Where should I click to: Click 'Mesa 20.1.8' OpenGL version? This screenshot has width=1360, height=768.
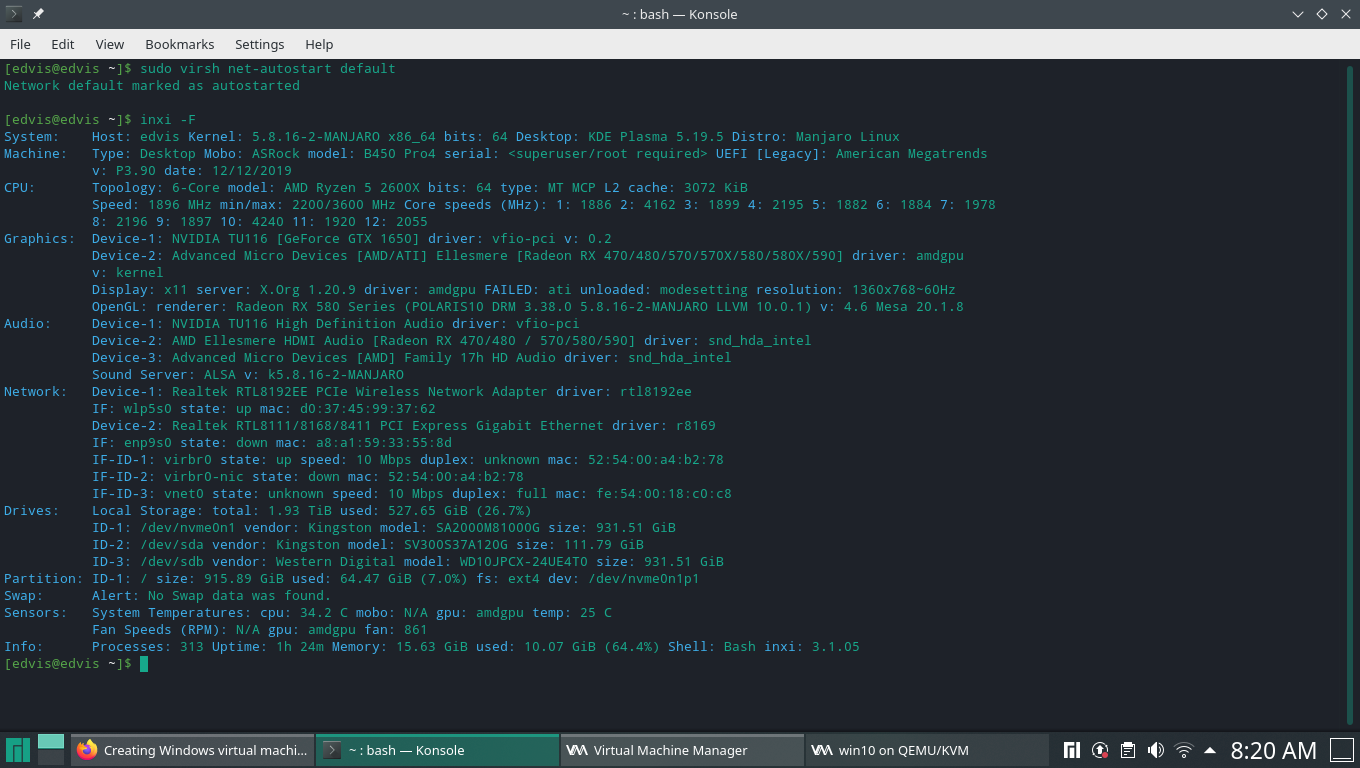pos(920,307)
